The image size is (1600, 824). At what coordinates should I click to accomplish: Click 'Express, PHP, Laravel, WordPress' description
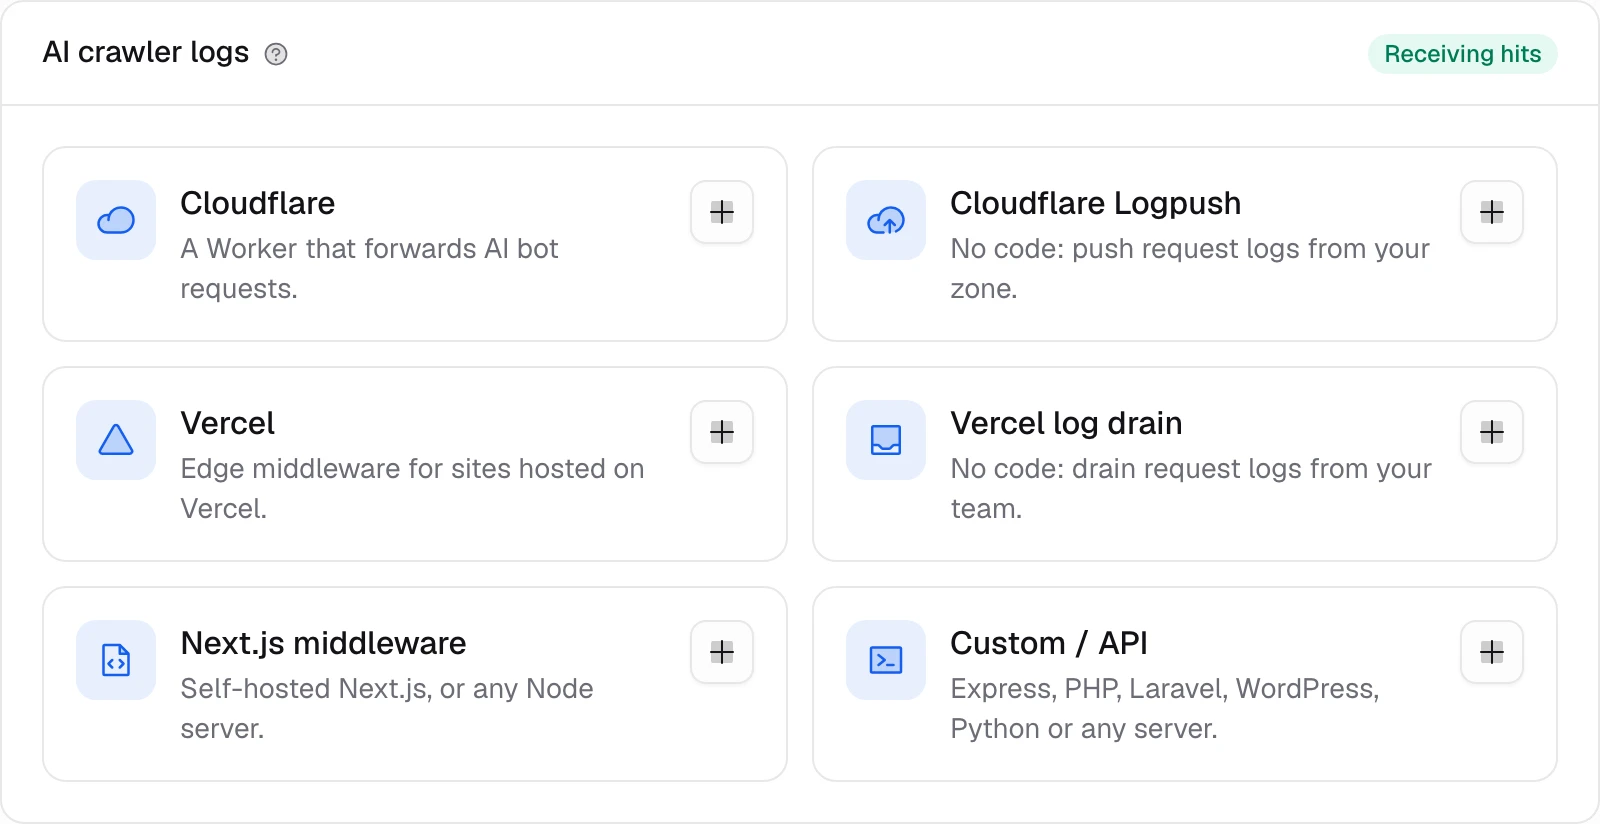[1166, 708]
